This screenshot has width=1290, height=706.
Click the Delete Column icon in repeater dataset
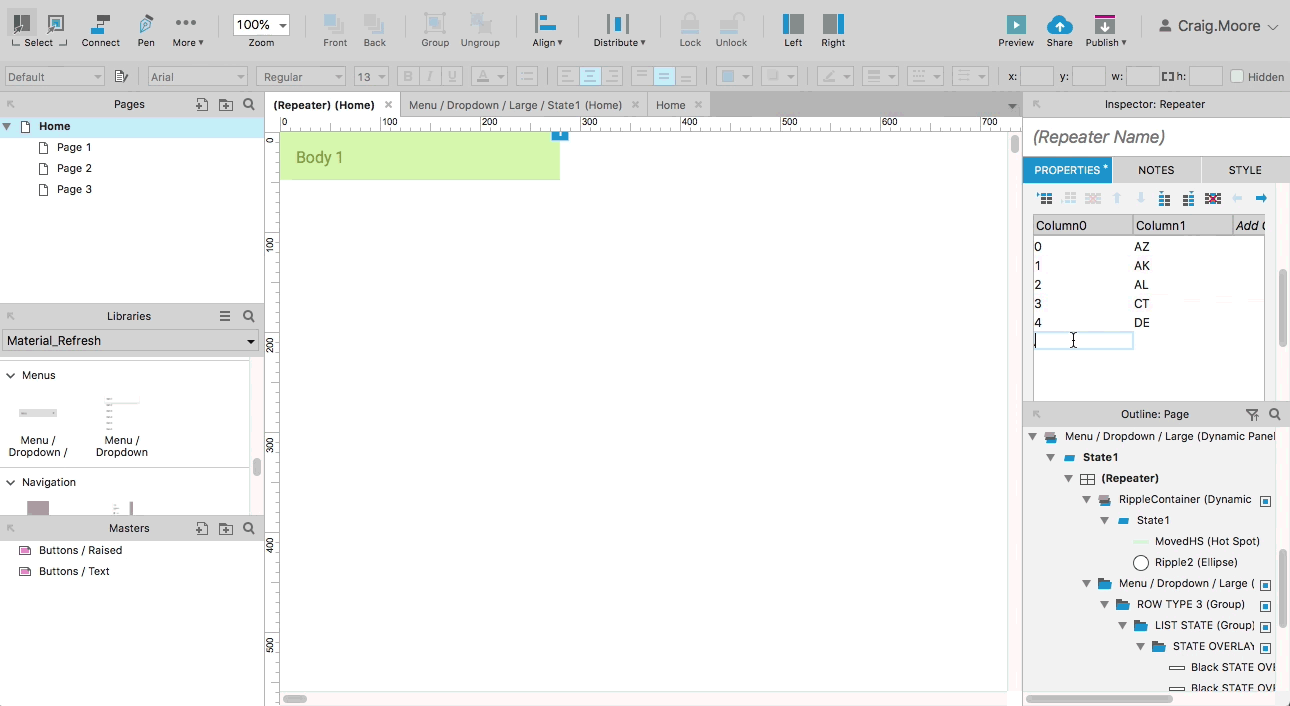[1213, 199]
